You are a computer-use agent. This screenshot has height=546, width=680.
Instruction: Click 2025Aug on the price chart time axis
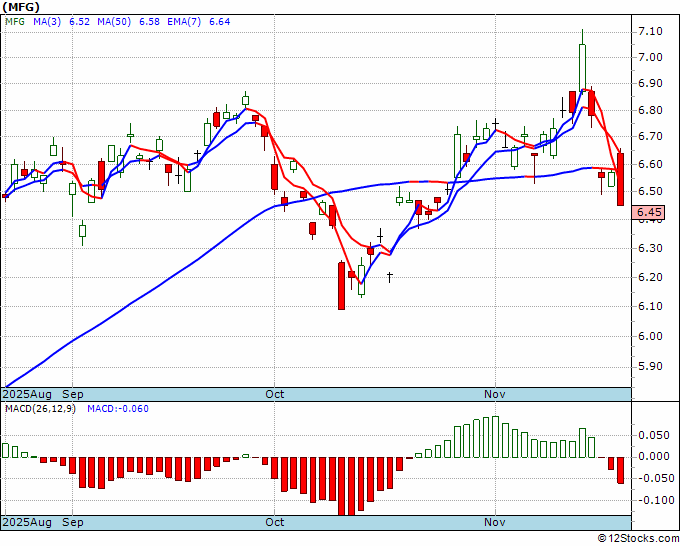[27, 394]
